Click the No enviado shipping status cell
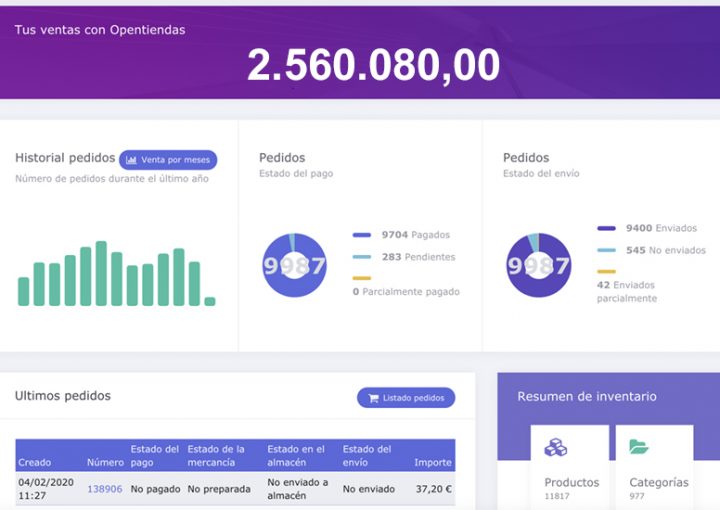The height and width of the screenshot is (510, 720). [x=369, y=489]
